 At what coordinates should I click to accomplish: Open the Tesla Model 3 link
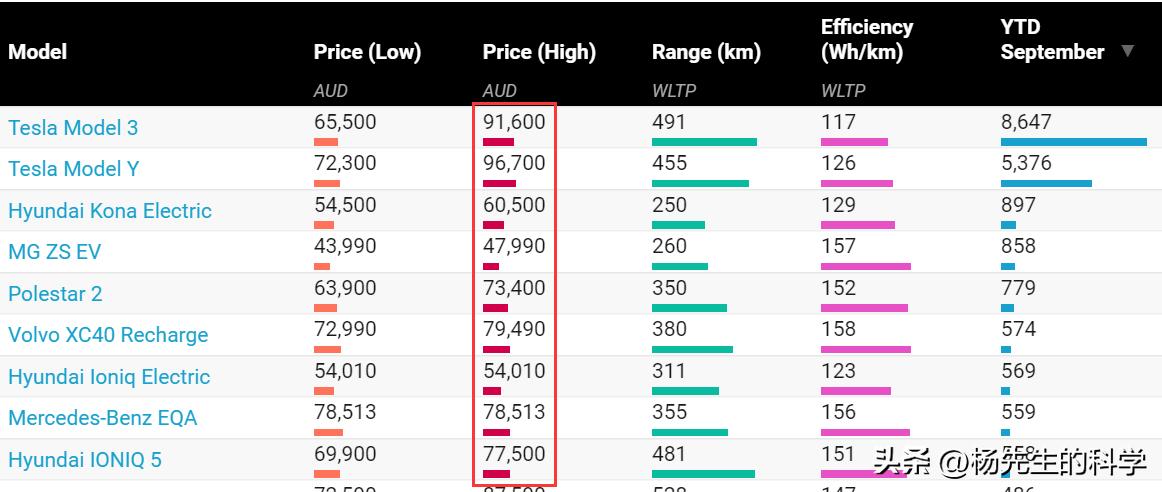[x=73, y=128]
